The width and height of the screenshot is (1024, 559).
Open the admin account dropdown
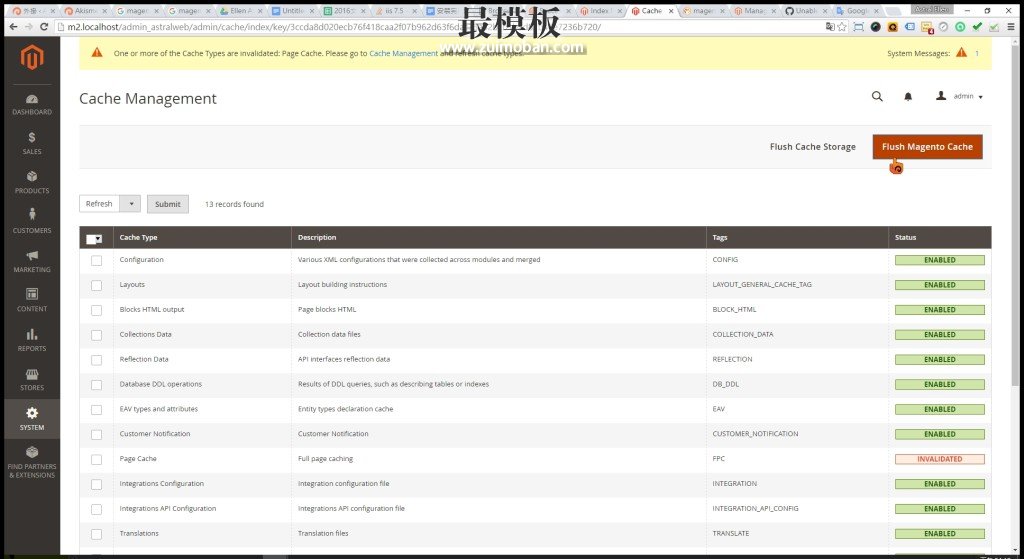tap(959, 96)
